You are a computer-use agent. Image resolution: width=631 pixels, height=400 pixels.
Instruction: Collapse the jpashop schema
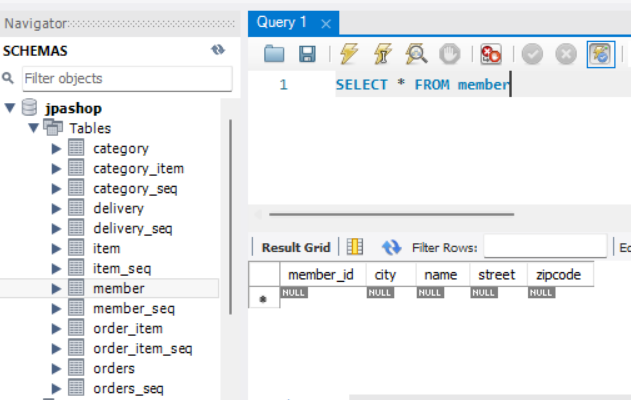coord(11,108)
